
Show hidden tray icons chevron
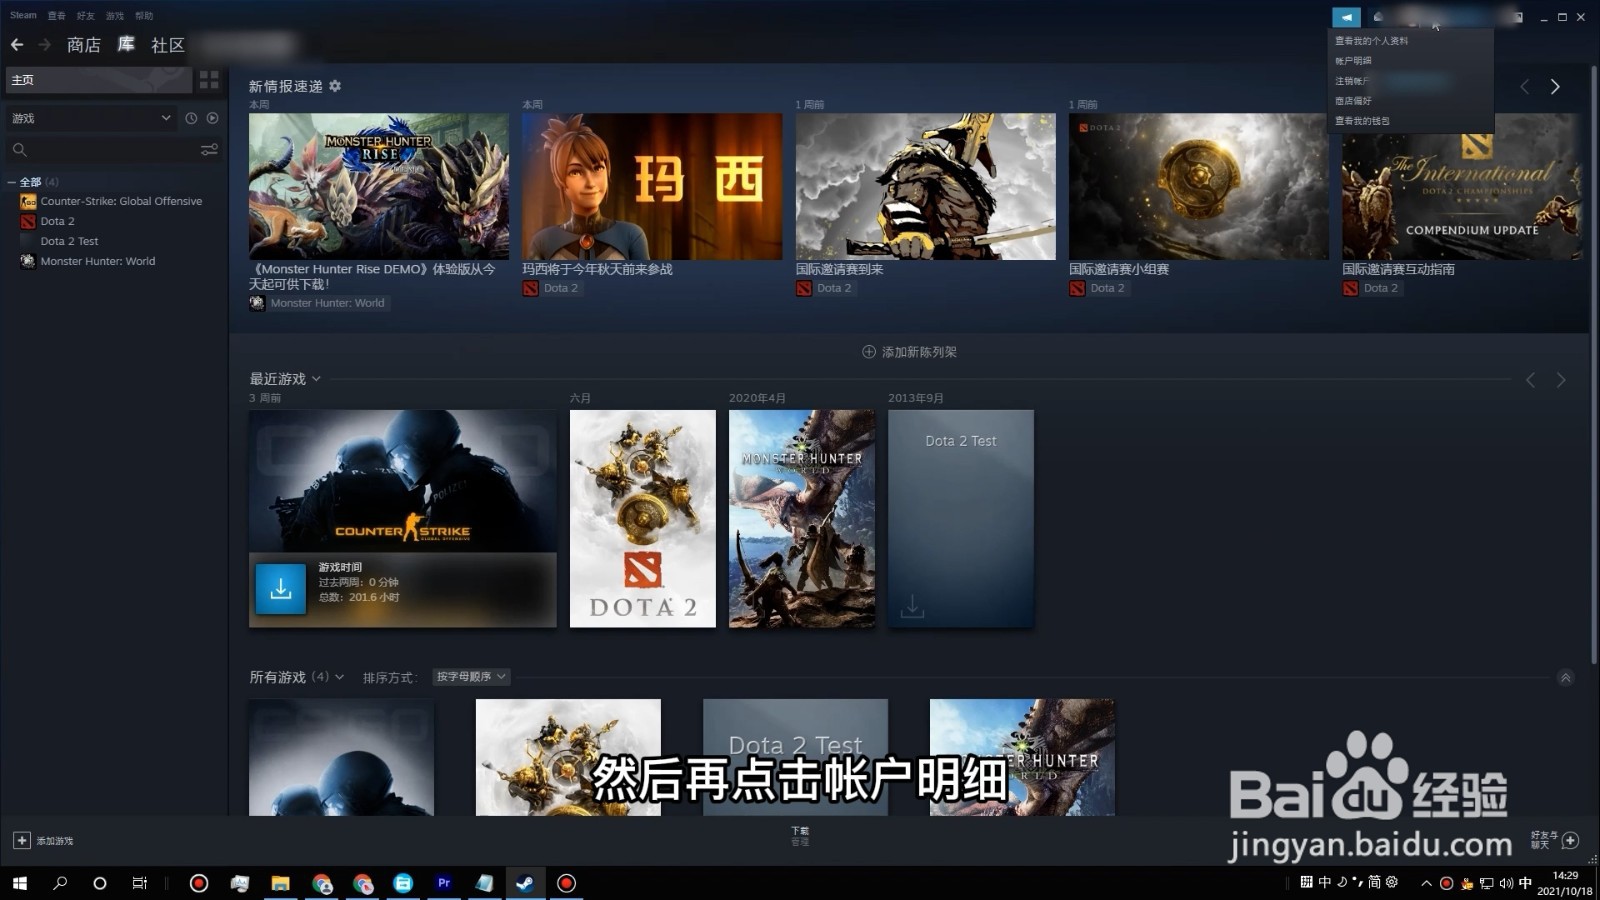click(1427, 883)
